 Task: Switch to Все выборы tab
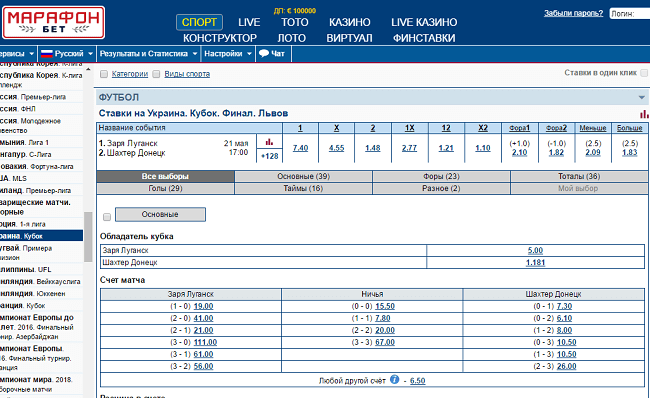pos(165,176)
